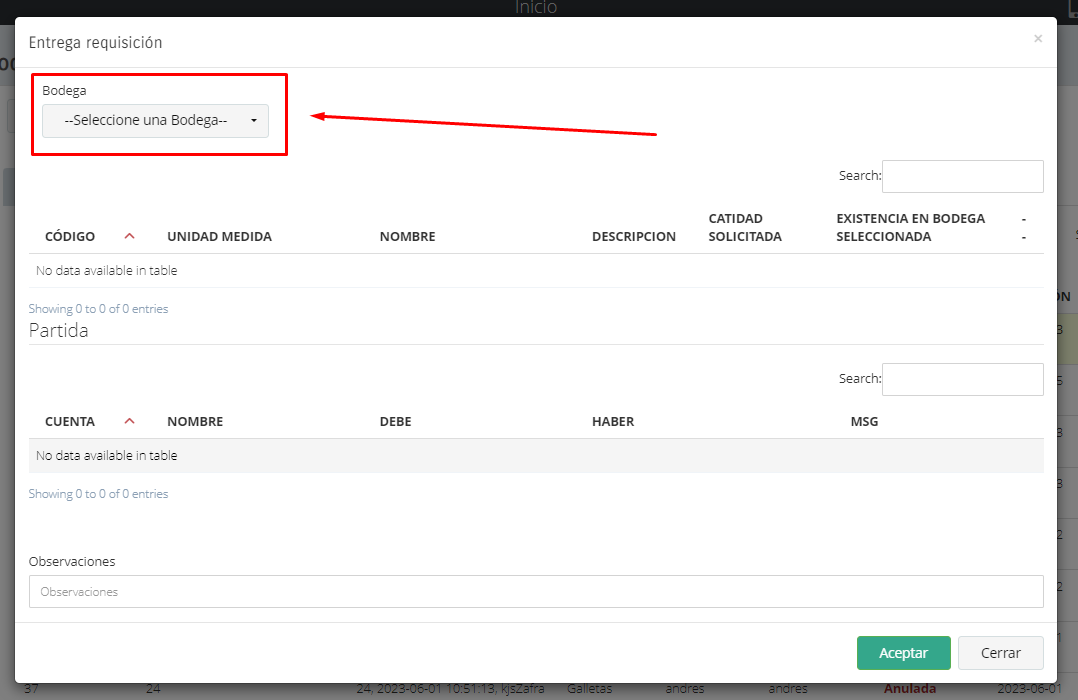
Task: Click the Partida section heading
Action: [x=58, y=331]
